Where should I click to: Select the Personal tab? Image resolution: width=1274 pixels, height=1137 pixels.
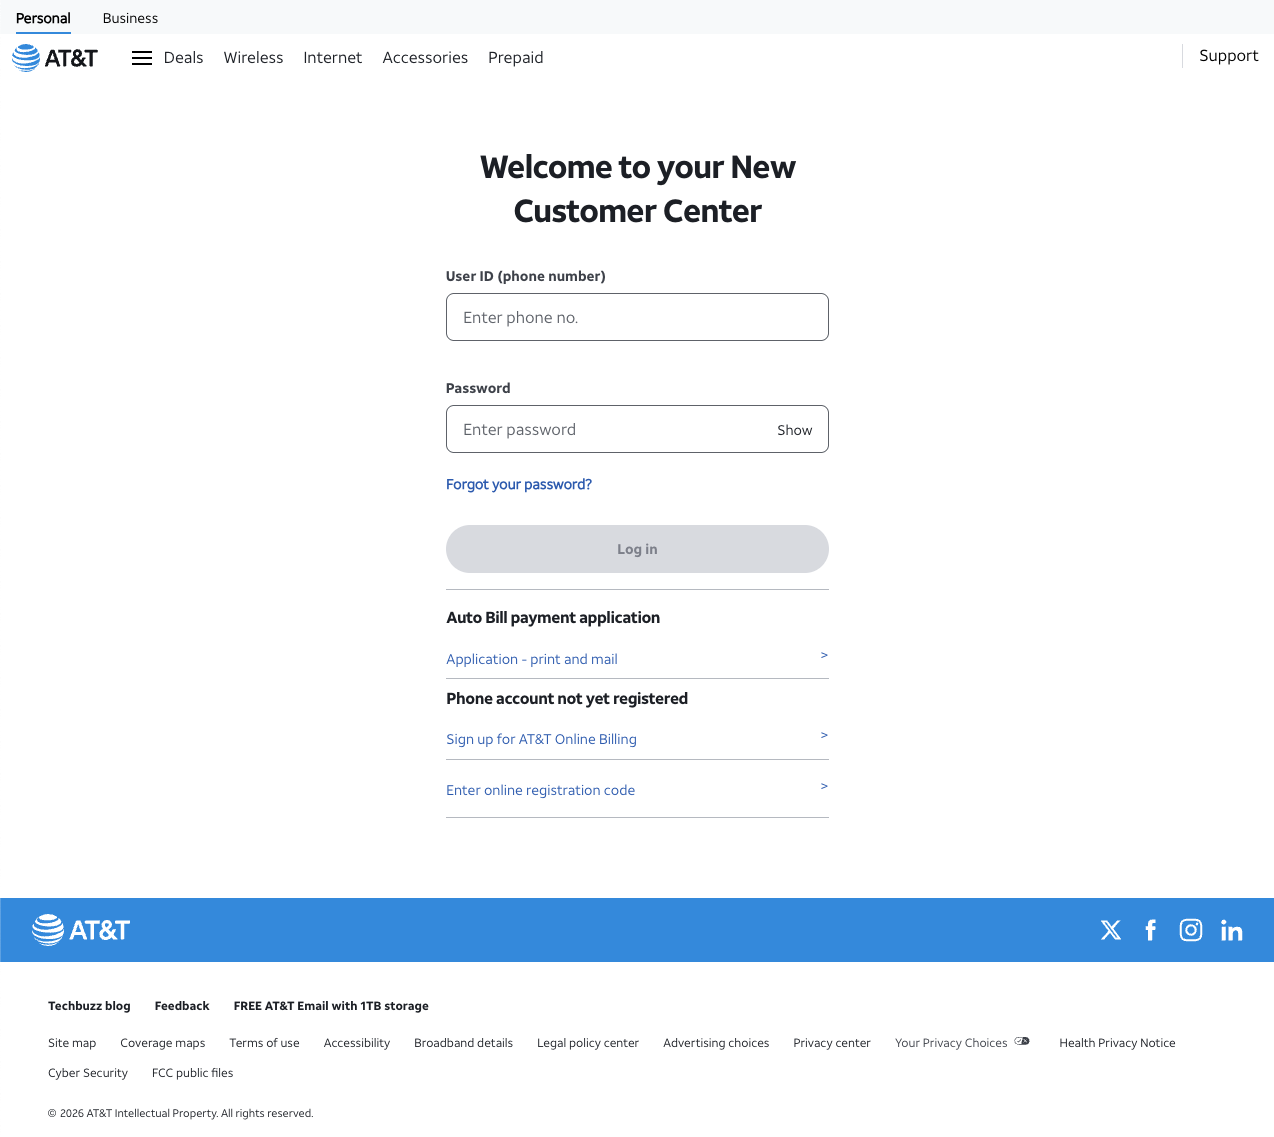coord(43,18)
